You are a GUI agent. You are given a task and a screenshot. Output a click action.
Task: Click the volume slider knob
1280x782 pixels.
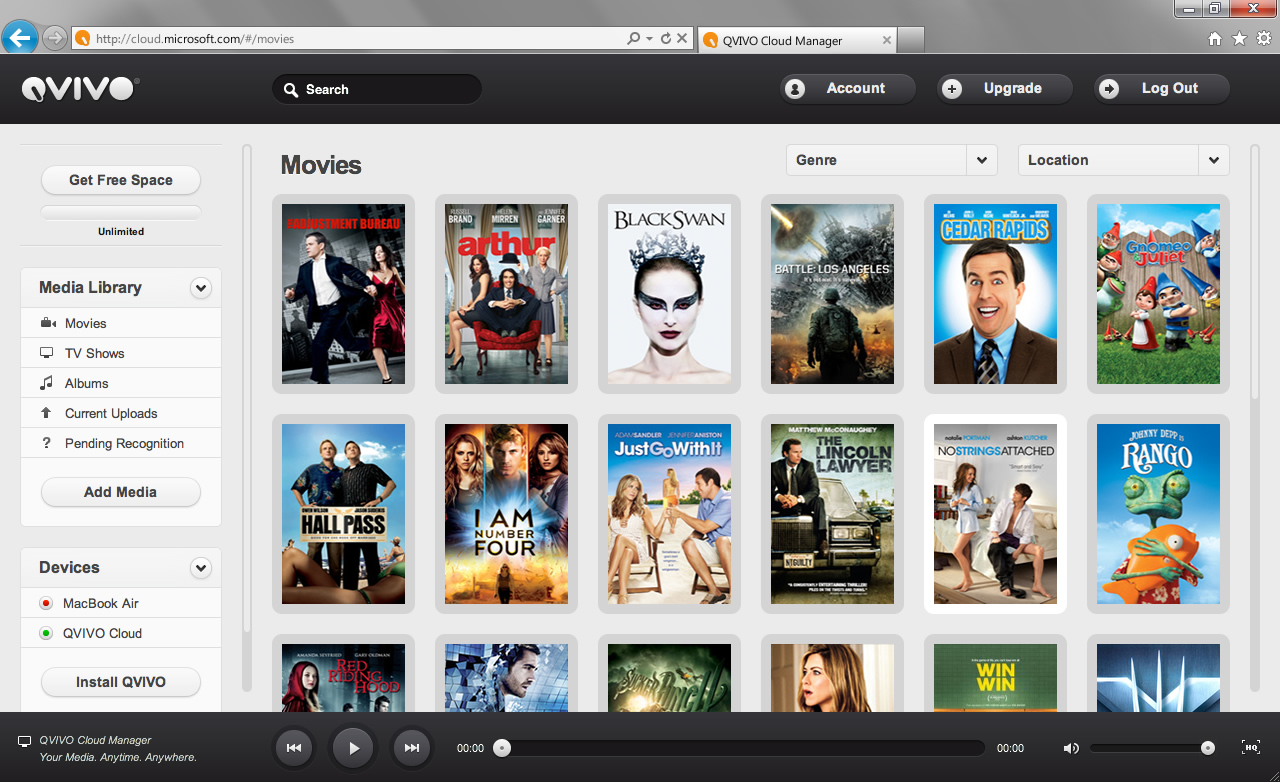click(x=1208, y=748)
